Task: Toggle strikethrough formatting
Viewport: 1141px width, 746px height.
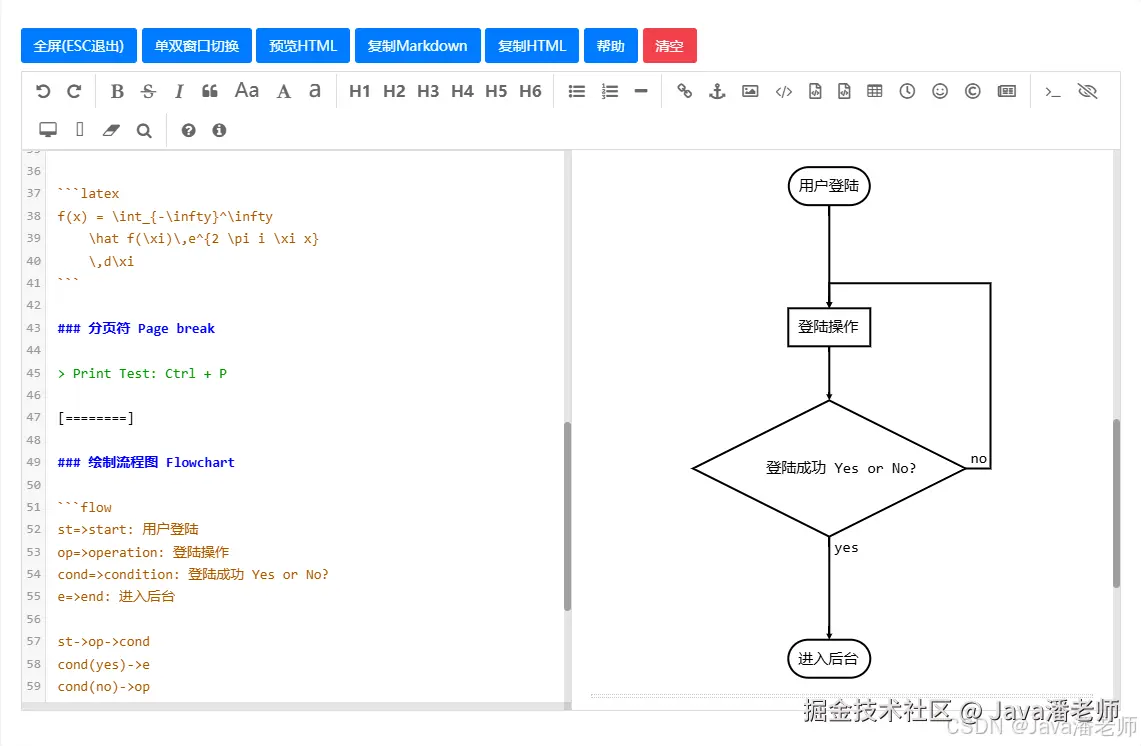Action: (148, 91)
